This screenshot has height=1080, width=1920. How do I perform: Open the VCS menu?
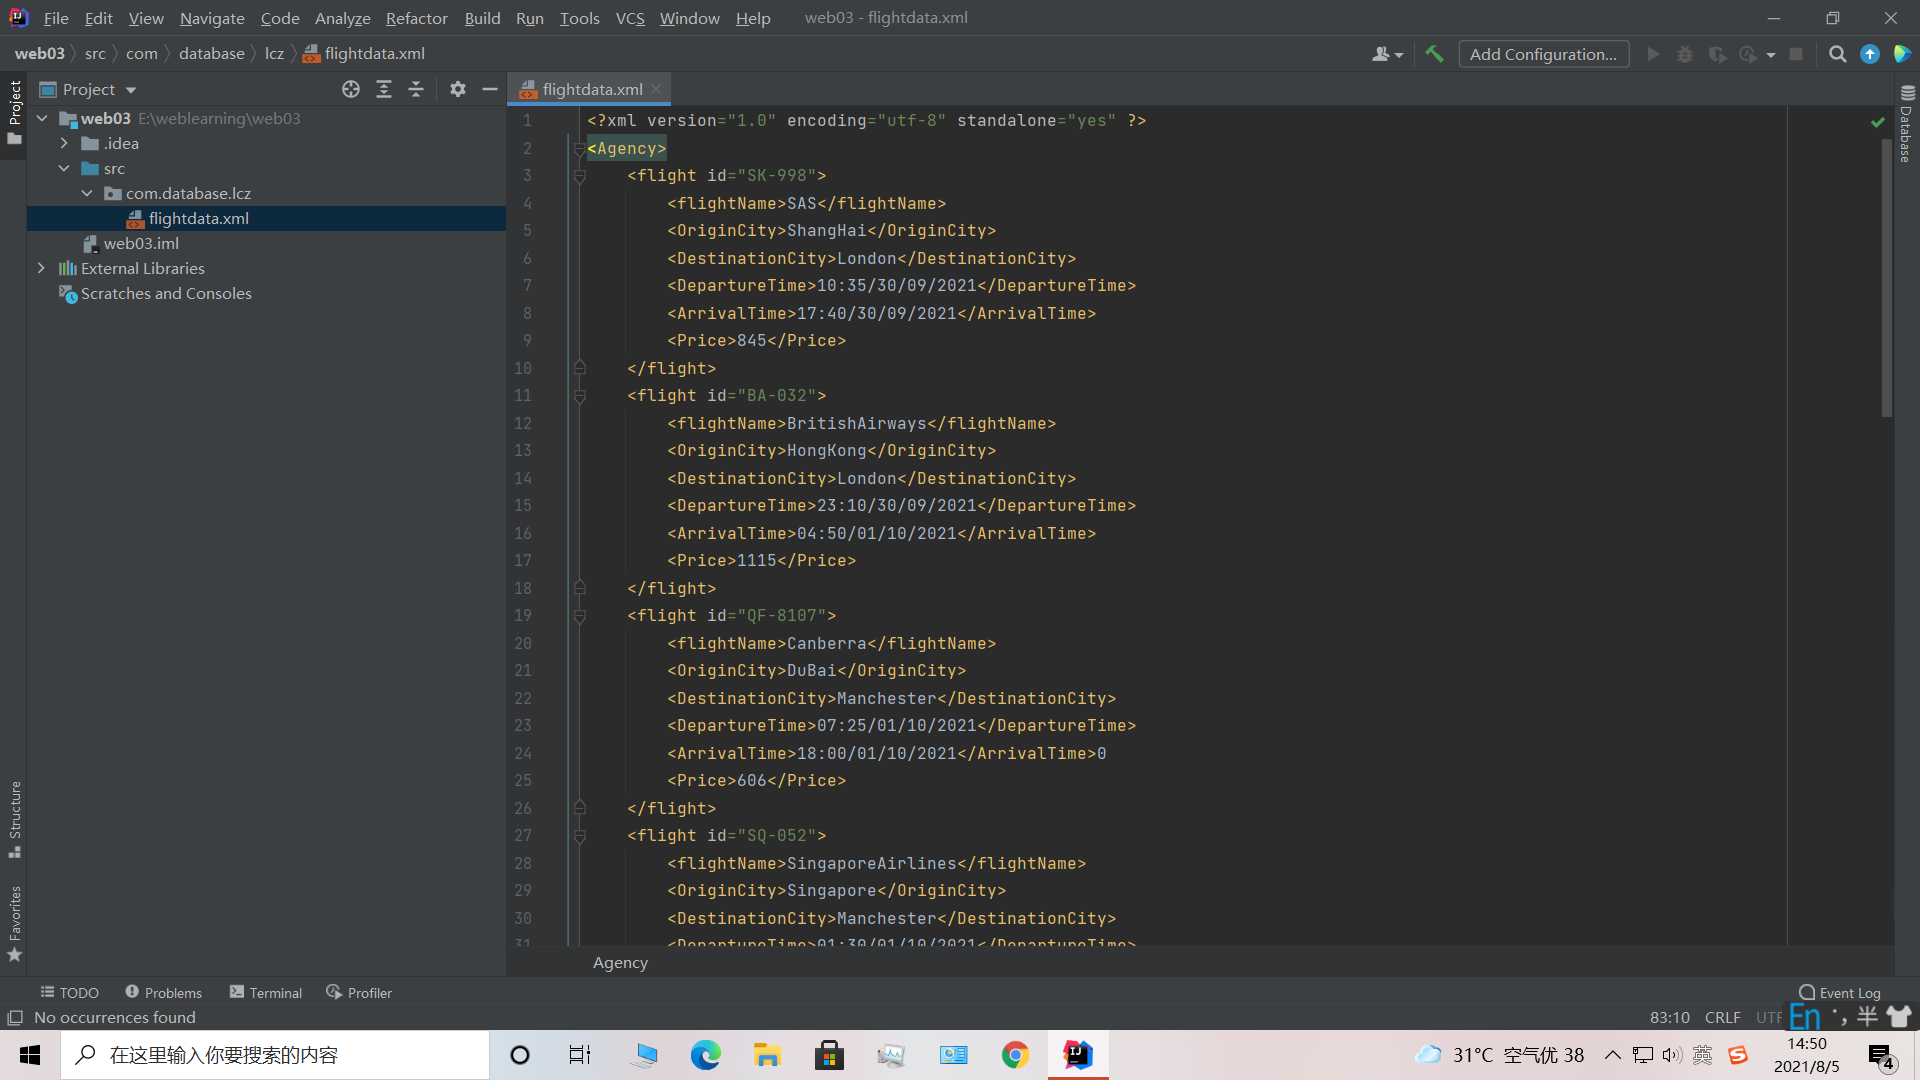pyautogui.click(x=630, y=18)
